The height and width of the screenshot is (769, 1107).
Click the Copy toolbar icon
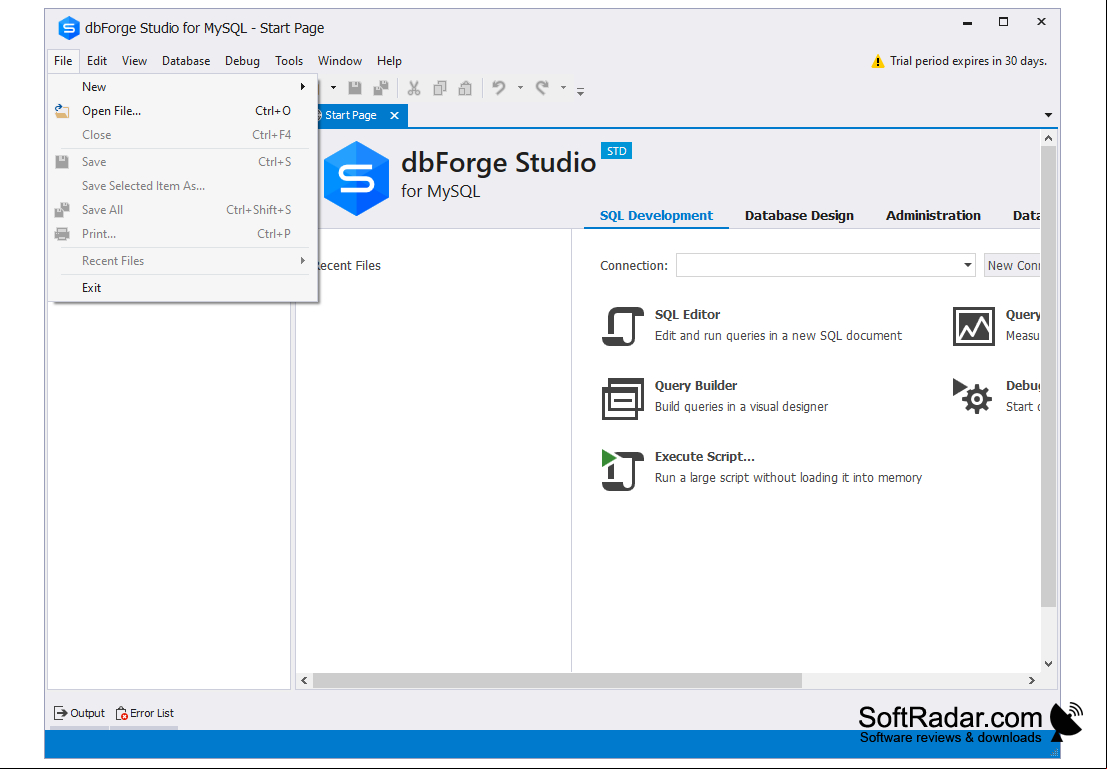440,88
